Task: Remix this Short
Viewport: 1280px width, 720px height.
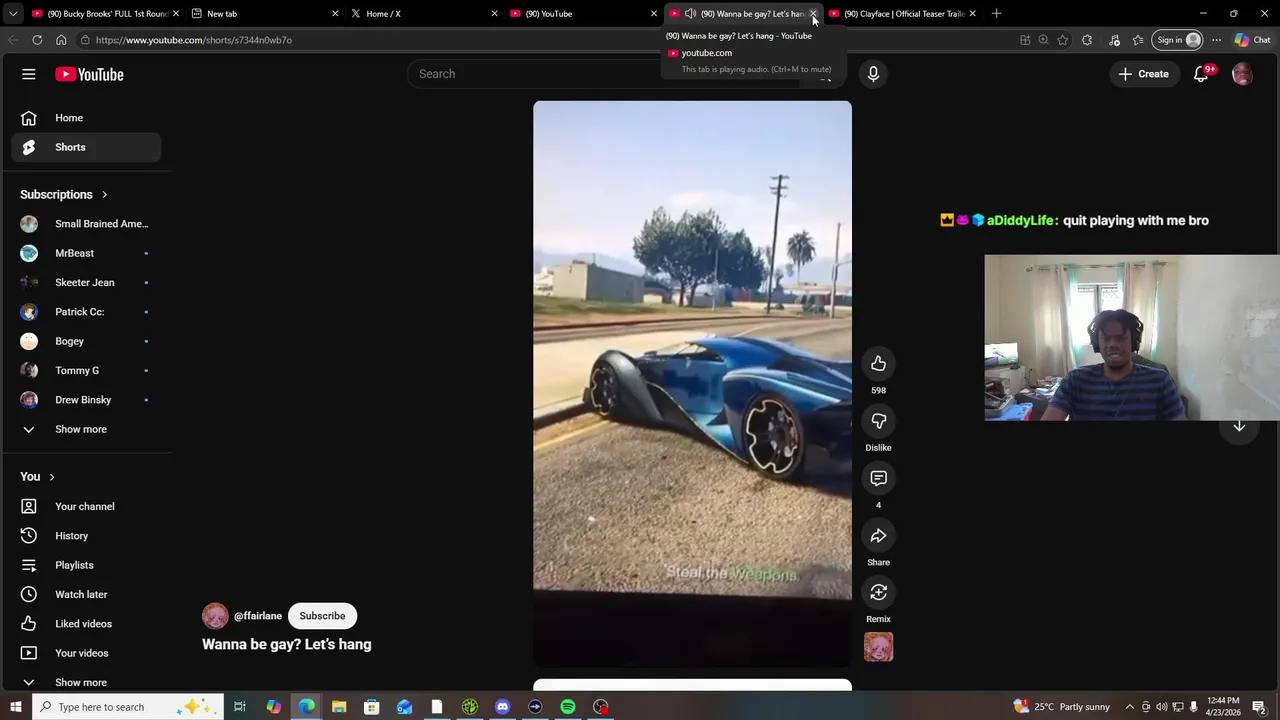Action: (878, 593)
